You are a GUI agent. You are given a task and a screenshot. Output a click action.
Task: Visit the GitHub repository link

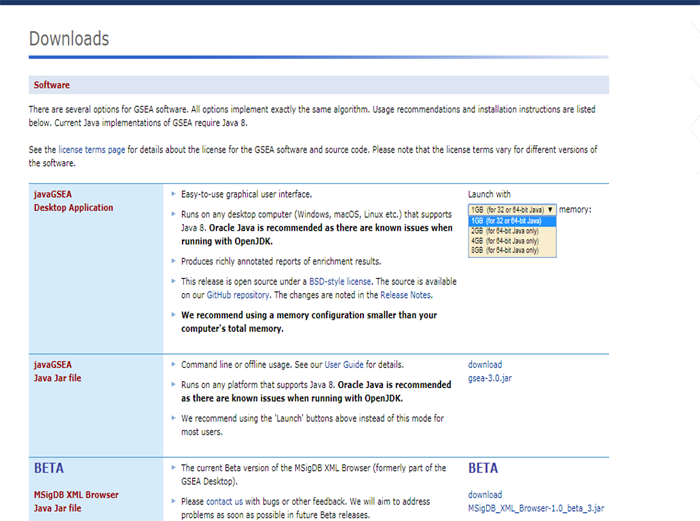pos(238,295)
